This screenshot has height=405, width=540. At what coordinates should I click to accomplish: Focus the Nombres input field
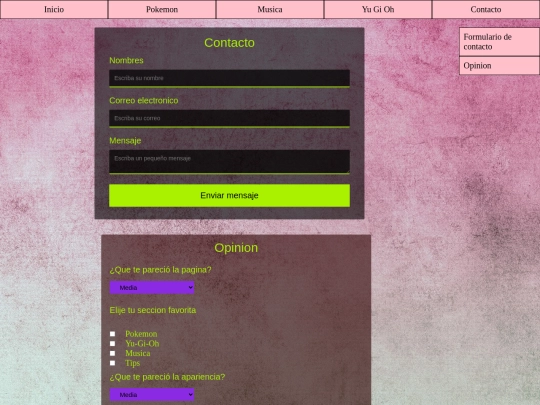coord(229,79)
